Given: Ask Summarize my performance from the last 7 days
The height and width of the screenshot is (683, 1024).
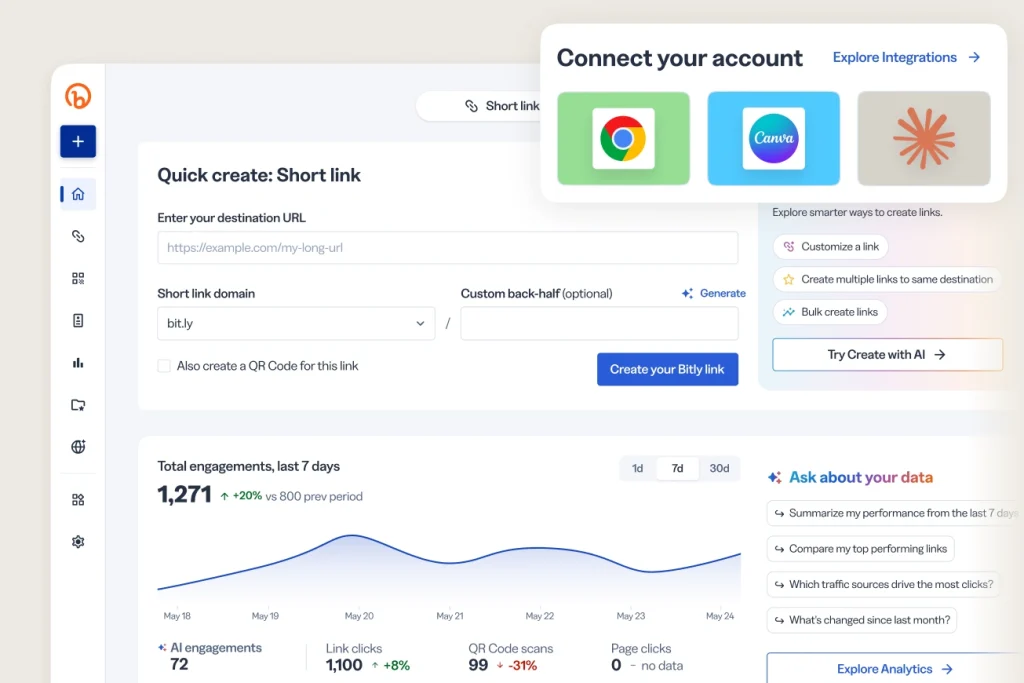Looking at the screenshot, I should [895, 513].
